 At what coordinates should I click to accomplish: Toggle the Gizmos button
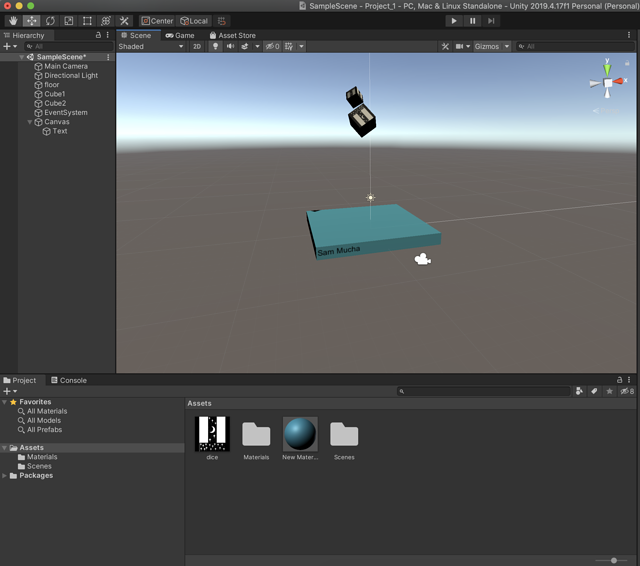[487, 47]
